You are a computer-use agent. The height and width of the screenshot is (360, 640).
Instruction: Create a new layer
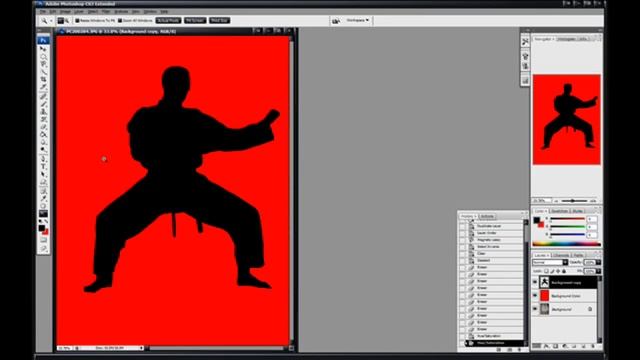(583, 346)
